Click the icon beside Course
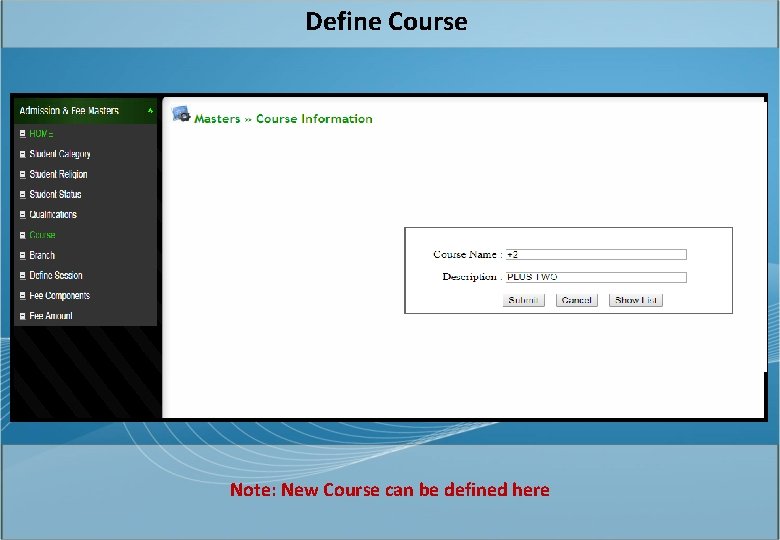Image resolution: width=780 pixels, height=540 pixels. (x=22, y=235)
